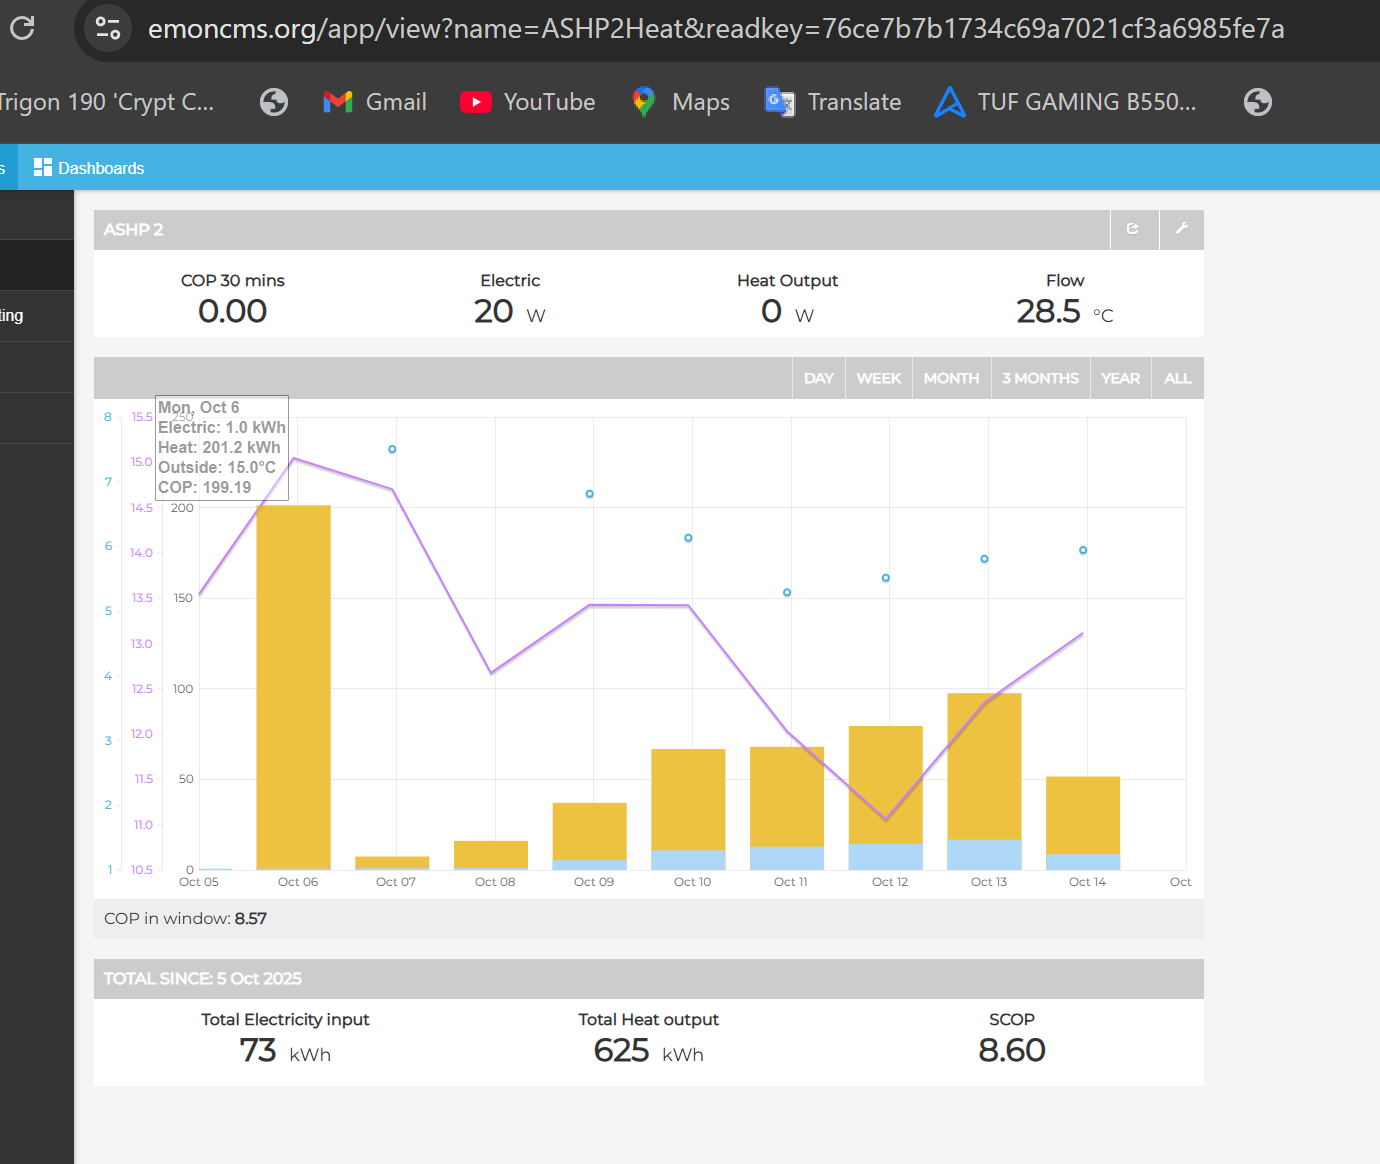1380x1164 pixels.
Task: Click the browser reload page icon
Action: (22, 28)
